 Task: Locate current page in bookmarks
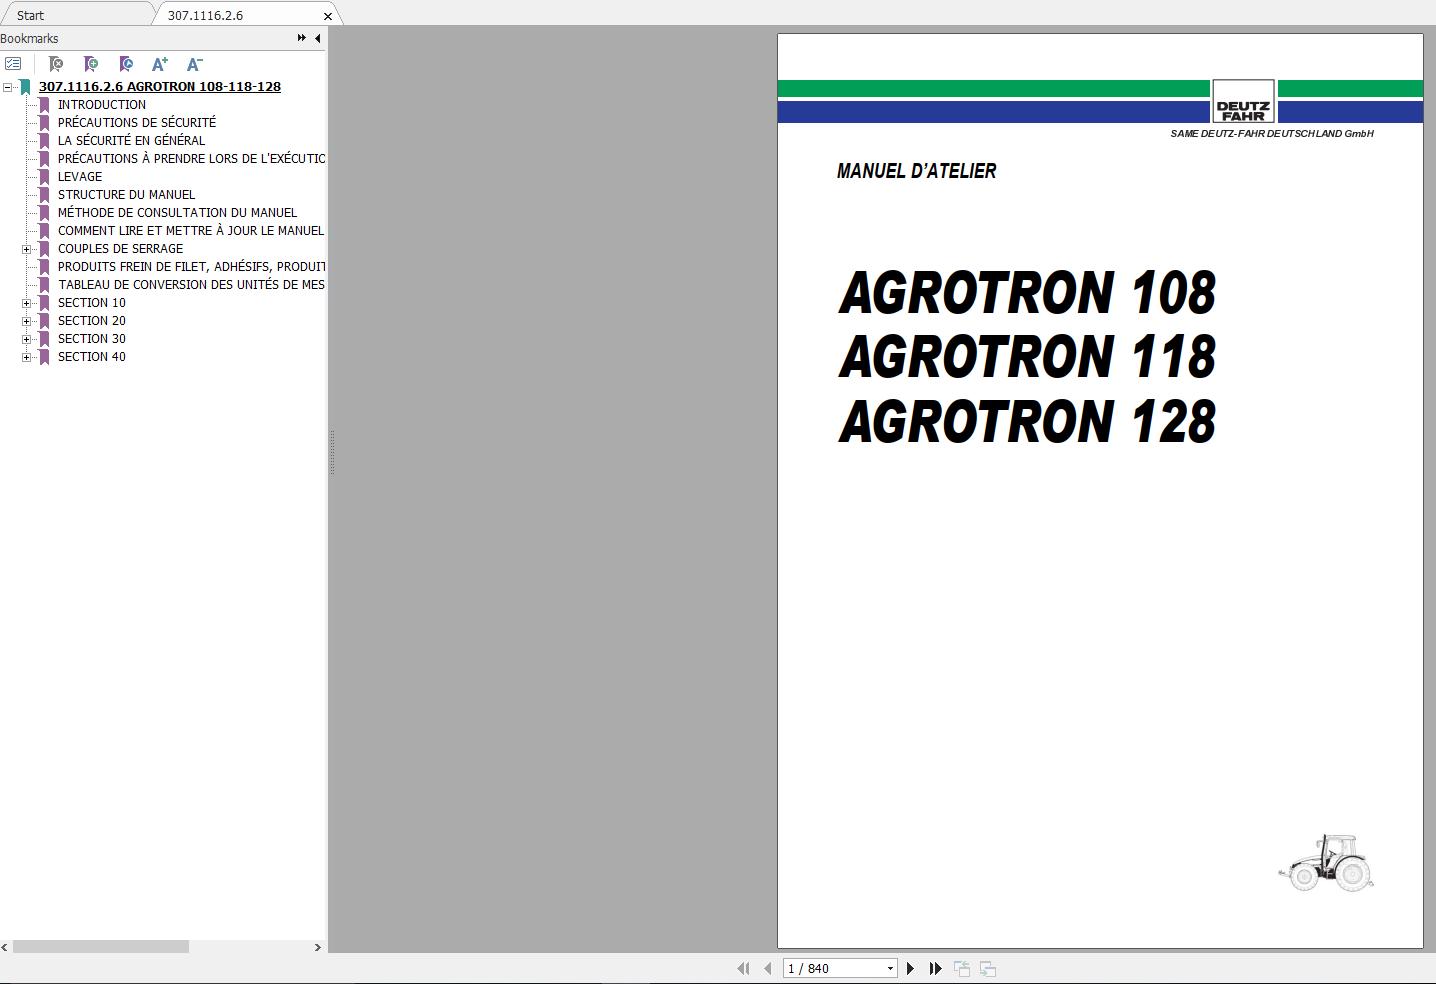click(126, 64)
